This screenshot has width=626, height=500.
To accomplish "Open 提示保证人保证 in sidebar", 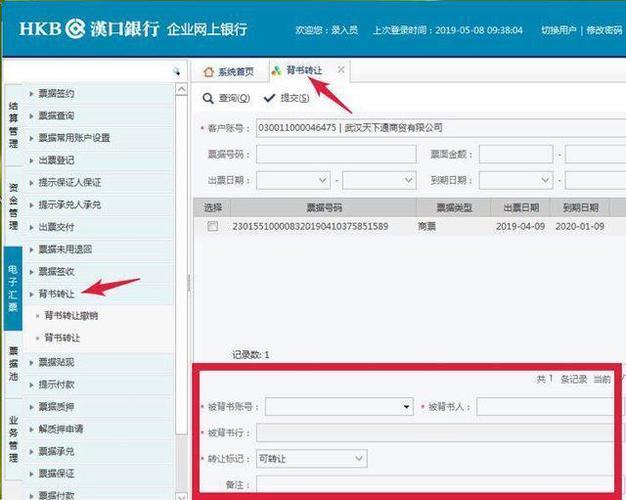I will [69, 183].
